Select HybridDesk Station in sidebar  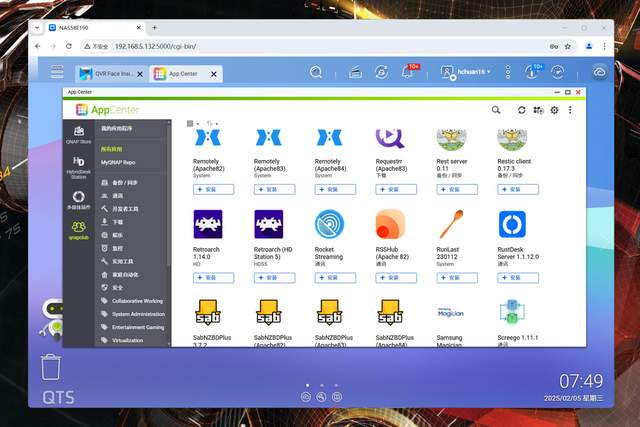click(x=79, y=167)
